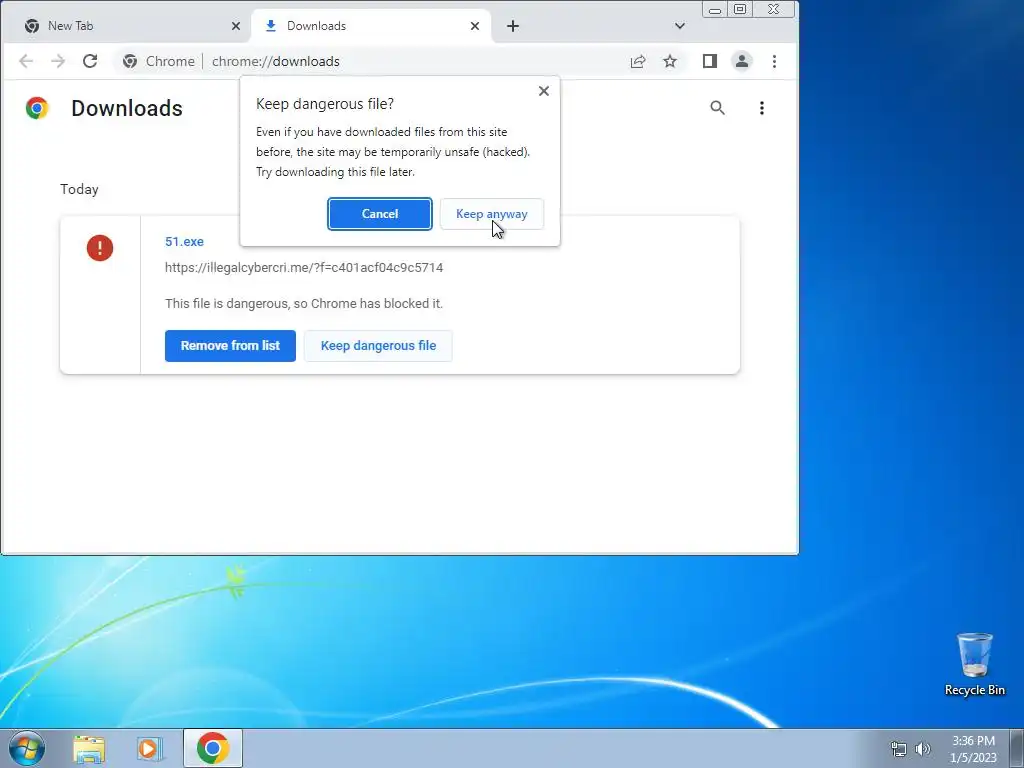Click the network tray icon
This screenshot has width=1024, height=768.
pyautogui.click(x=899, y=749)
